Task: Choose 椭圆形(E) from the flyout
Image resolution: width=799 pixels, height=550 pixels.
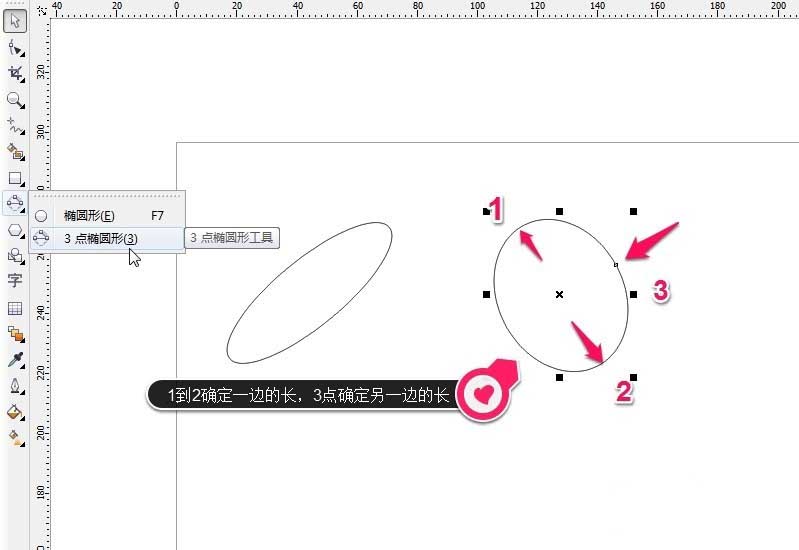Action: (x=107, y=216)
